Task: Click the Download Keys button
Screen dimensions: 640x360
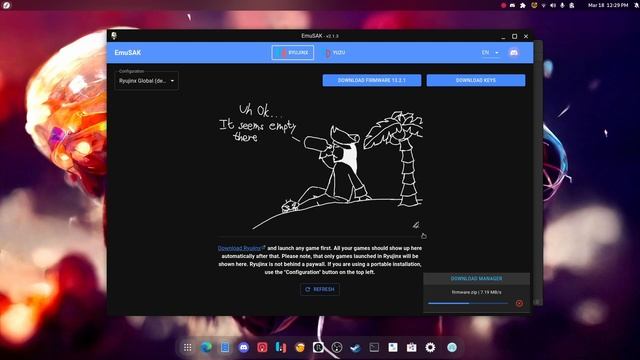Action: (x=476, y=80)
